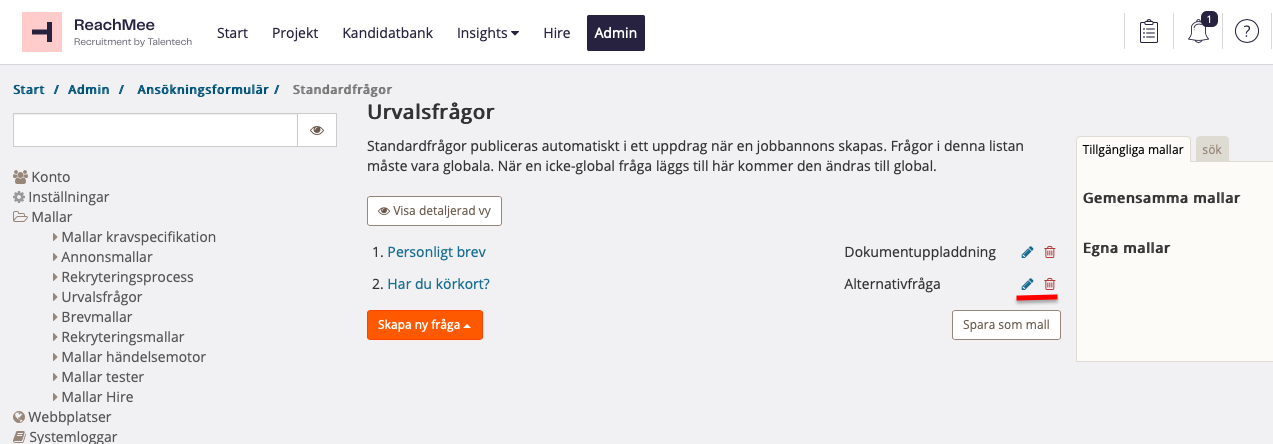Screen dimensions: 1273x444
Task: Edit the Har du körkort question
Action: (1027, 285)
